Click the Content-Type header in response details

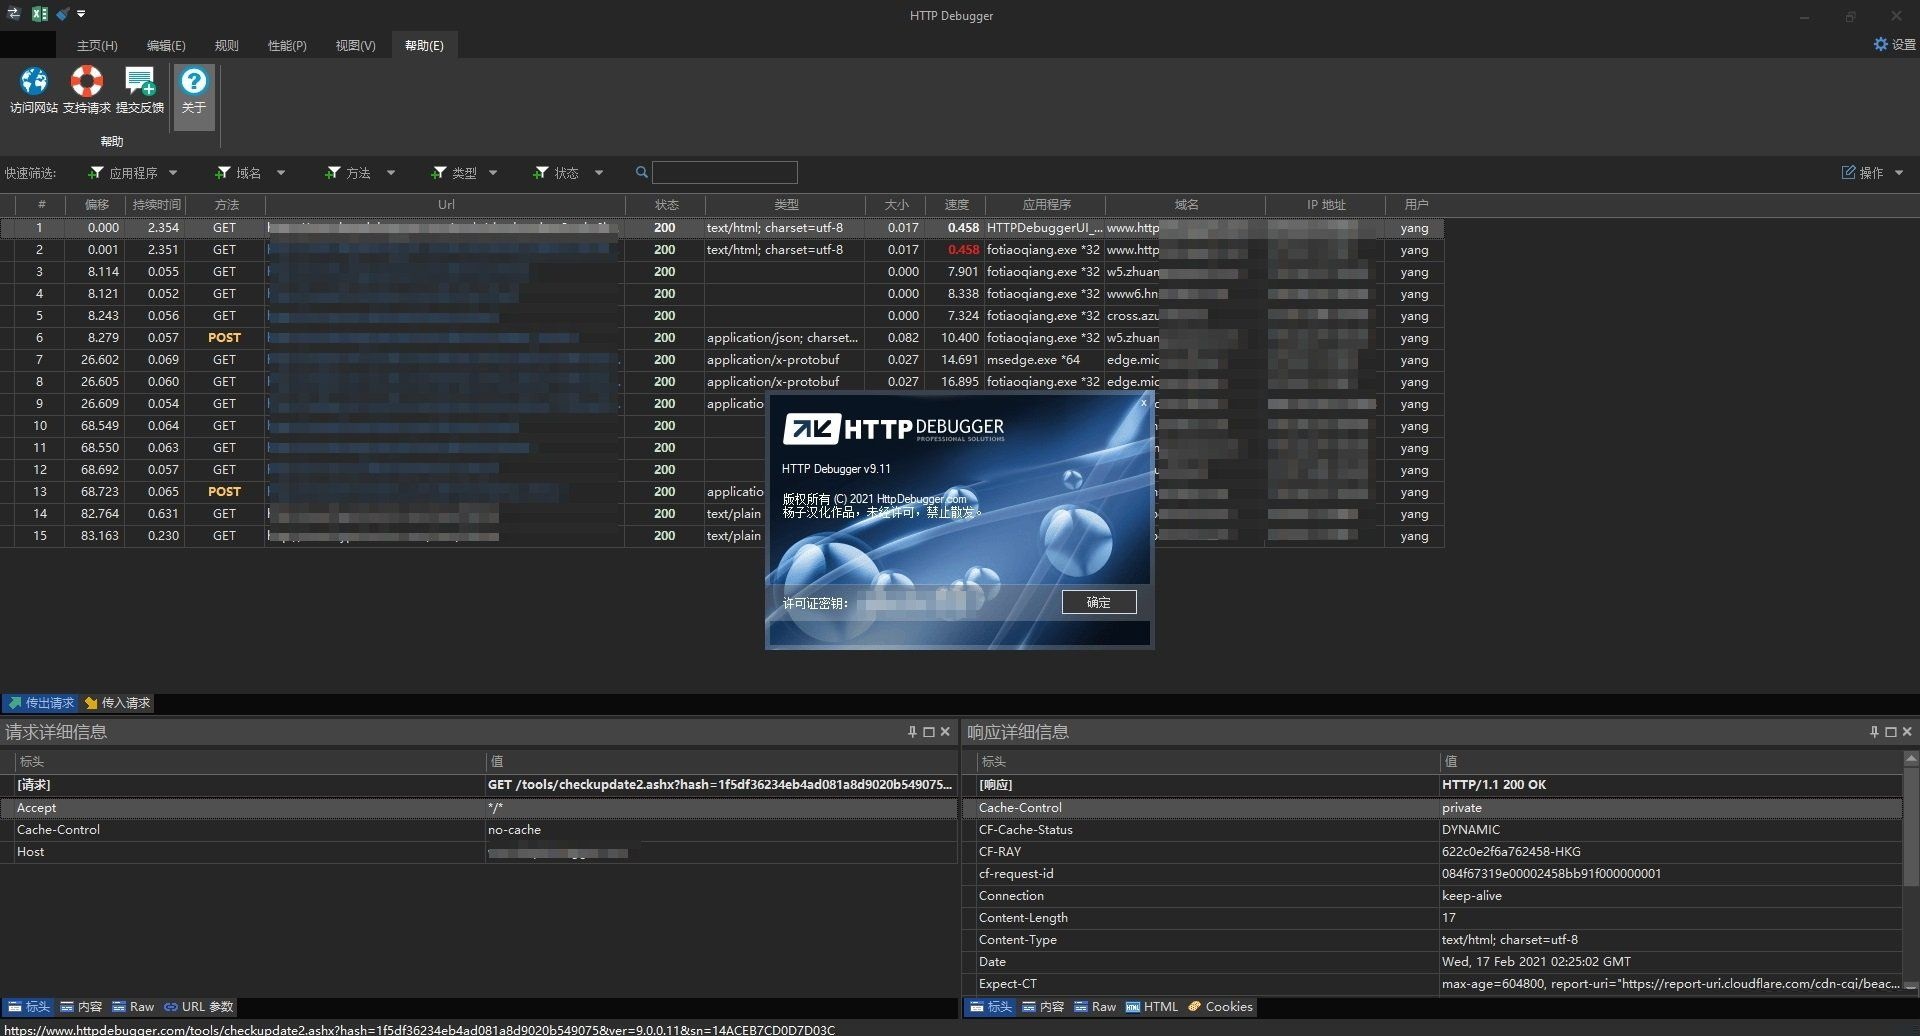(x=1432, y=940)
